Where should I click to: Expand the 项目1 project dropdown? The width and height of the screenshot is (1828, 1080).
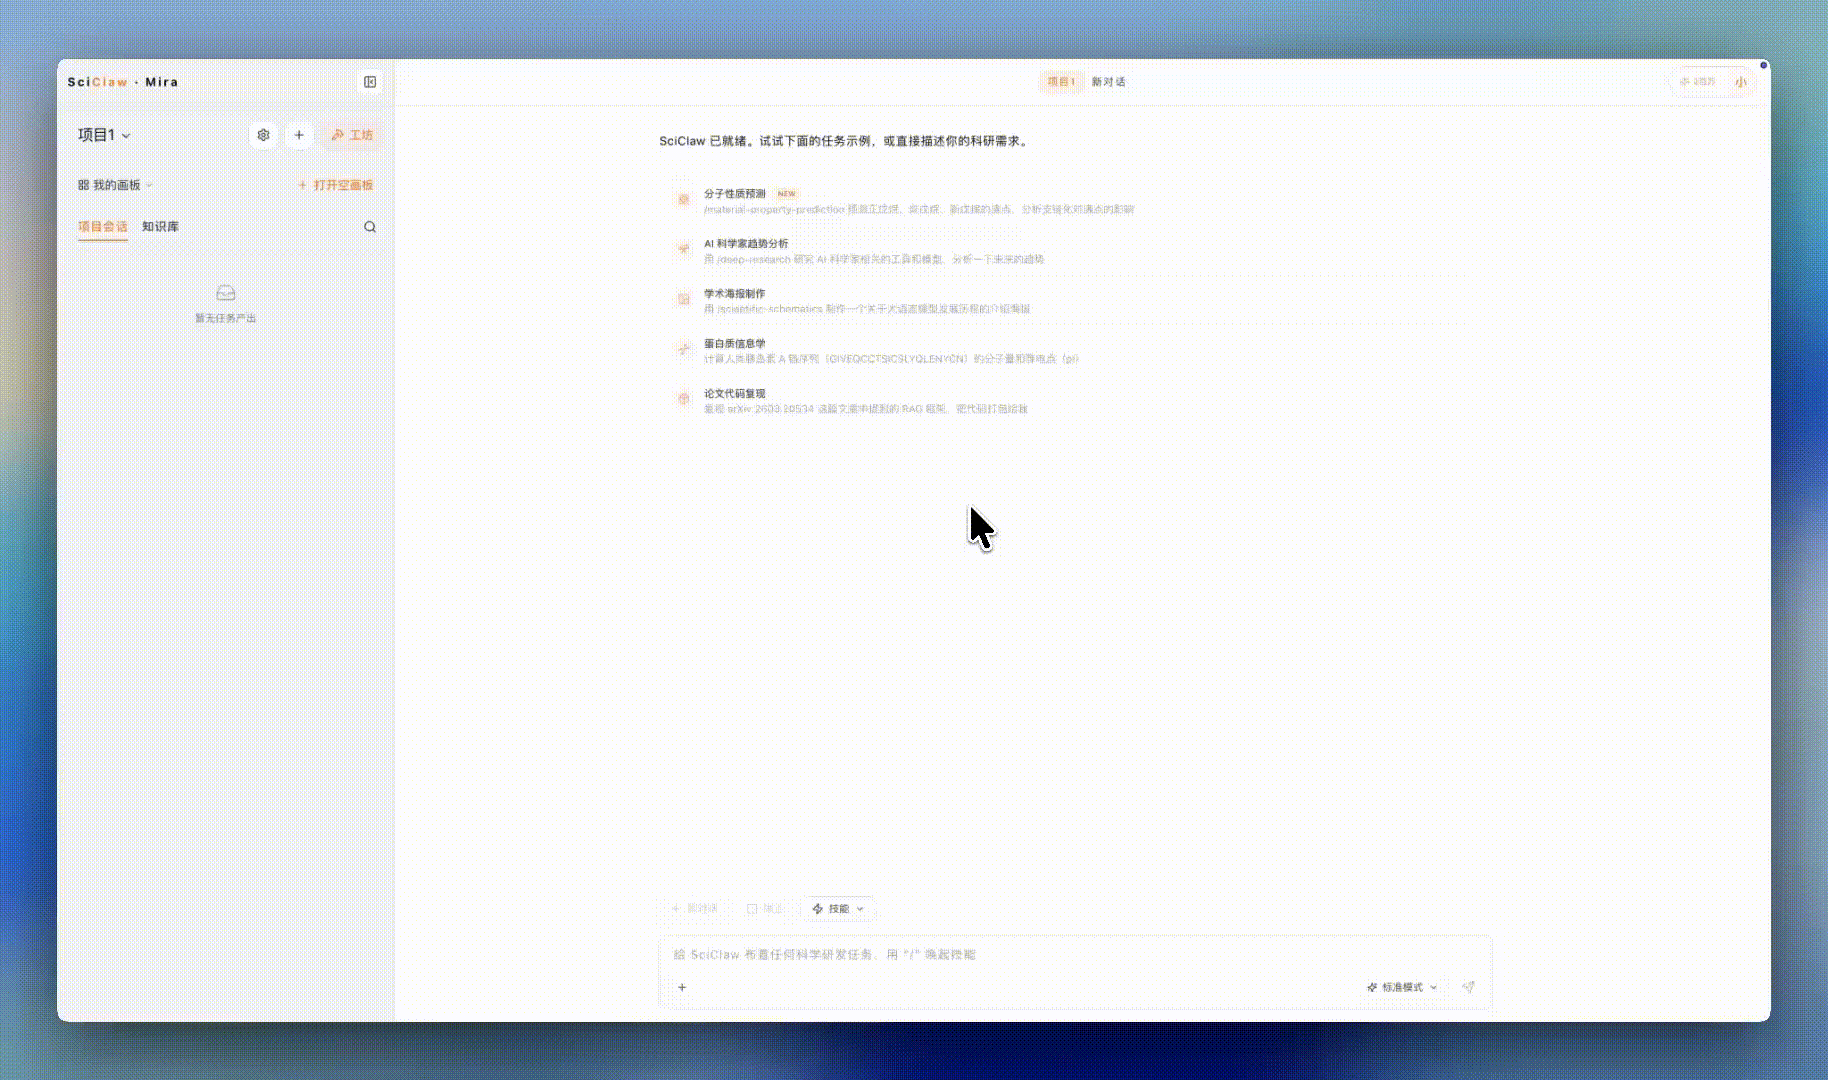(x=104, y=135)
